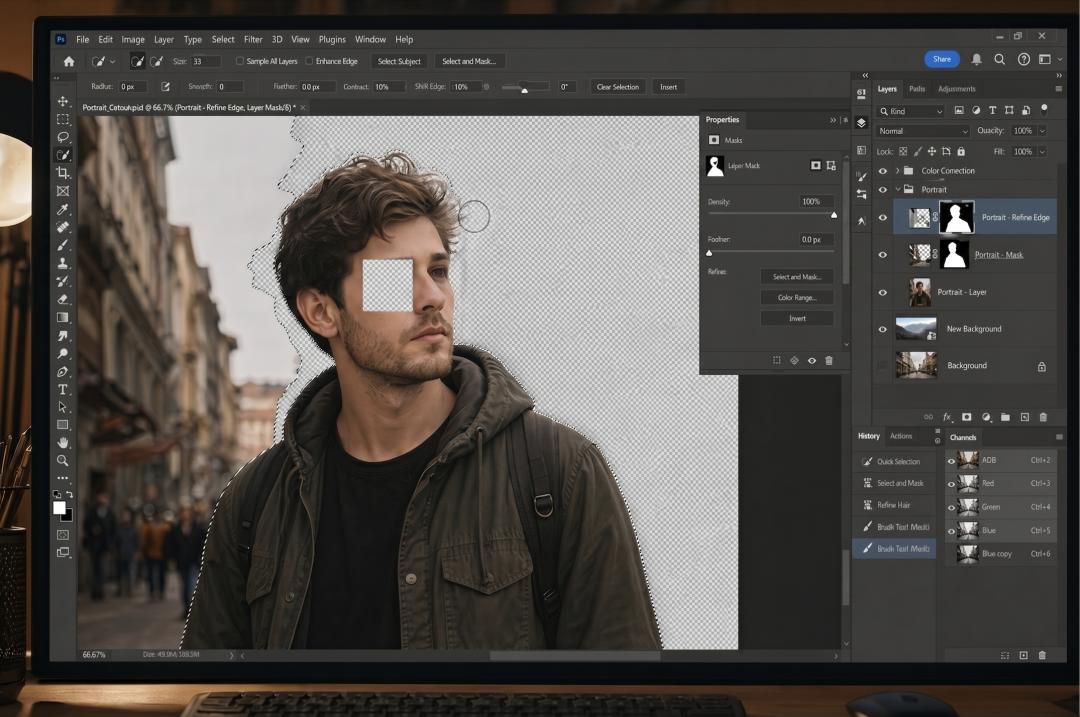Select the Hand tool
The width and height of the screenshot is (1080, 717).
click(63, 442)
